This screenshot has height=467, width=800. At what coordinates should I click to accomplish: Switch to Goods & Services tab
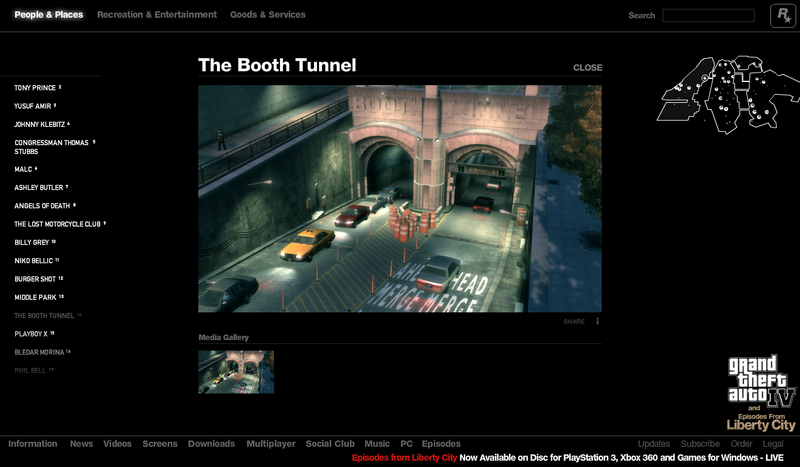tap(268, 15)
